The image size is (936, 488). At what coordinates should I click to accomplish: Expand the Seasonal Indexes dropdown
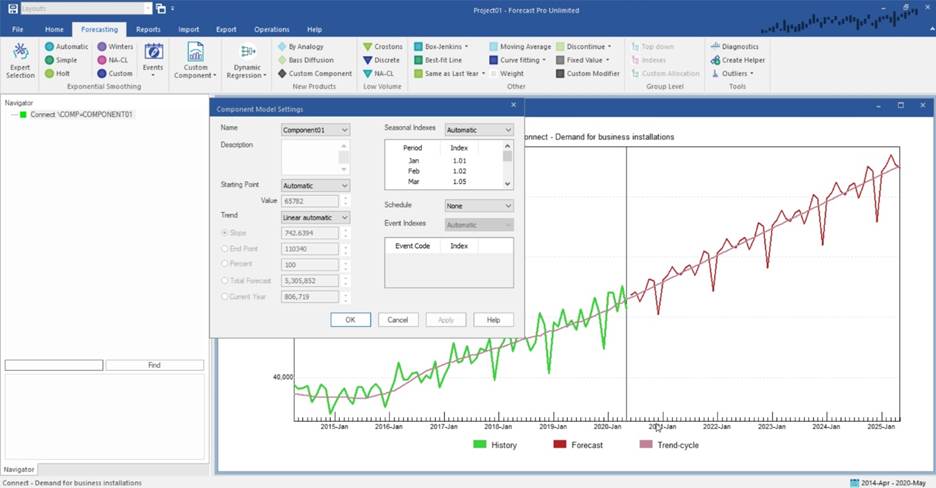478,130
